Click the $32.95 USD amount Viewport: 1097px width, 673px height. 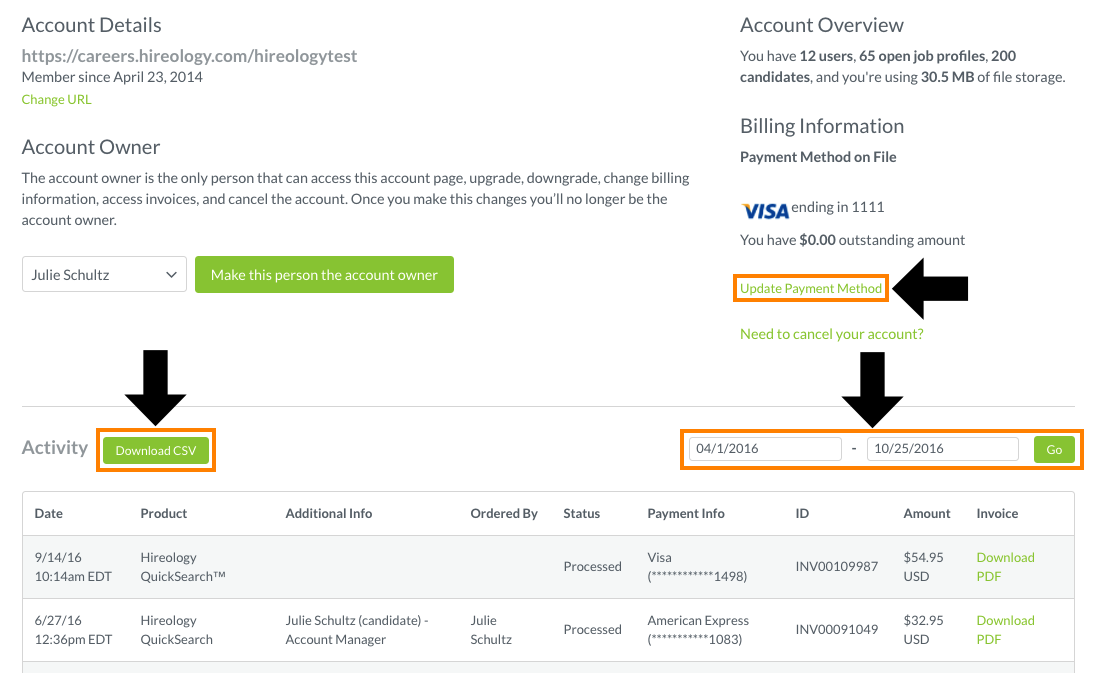click(x=923, y=630)
